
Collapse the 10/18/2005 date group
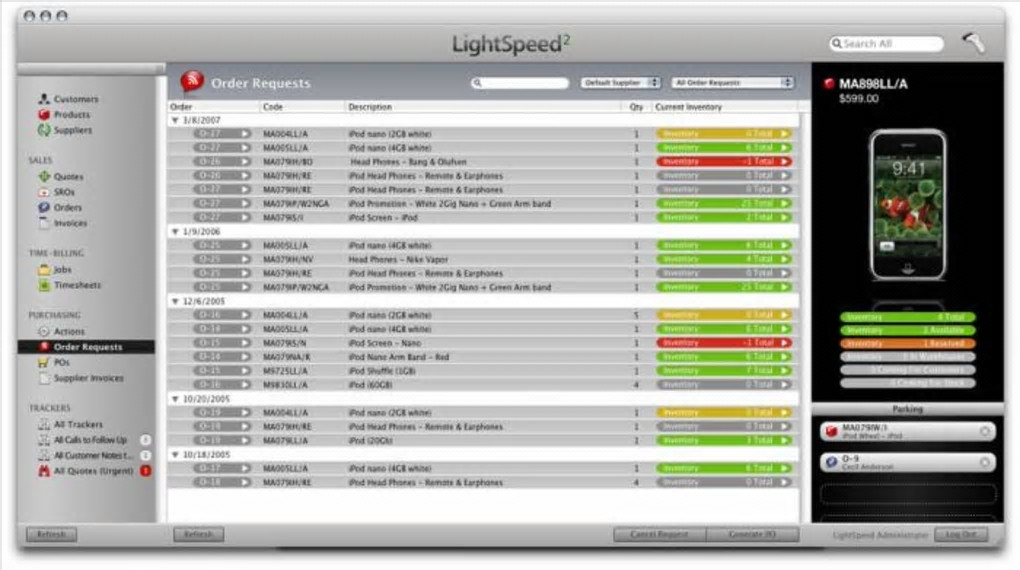coord(175,455)
